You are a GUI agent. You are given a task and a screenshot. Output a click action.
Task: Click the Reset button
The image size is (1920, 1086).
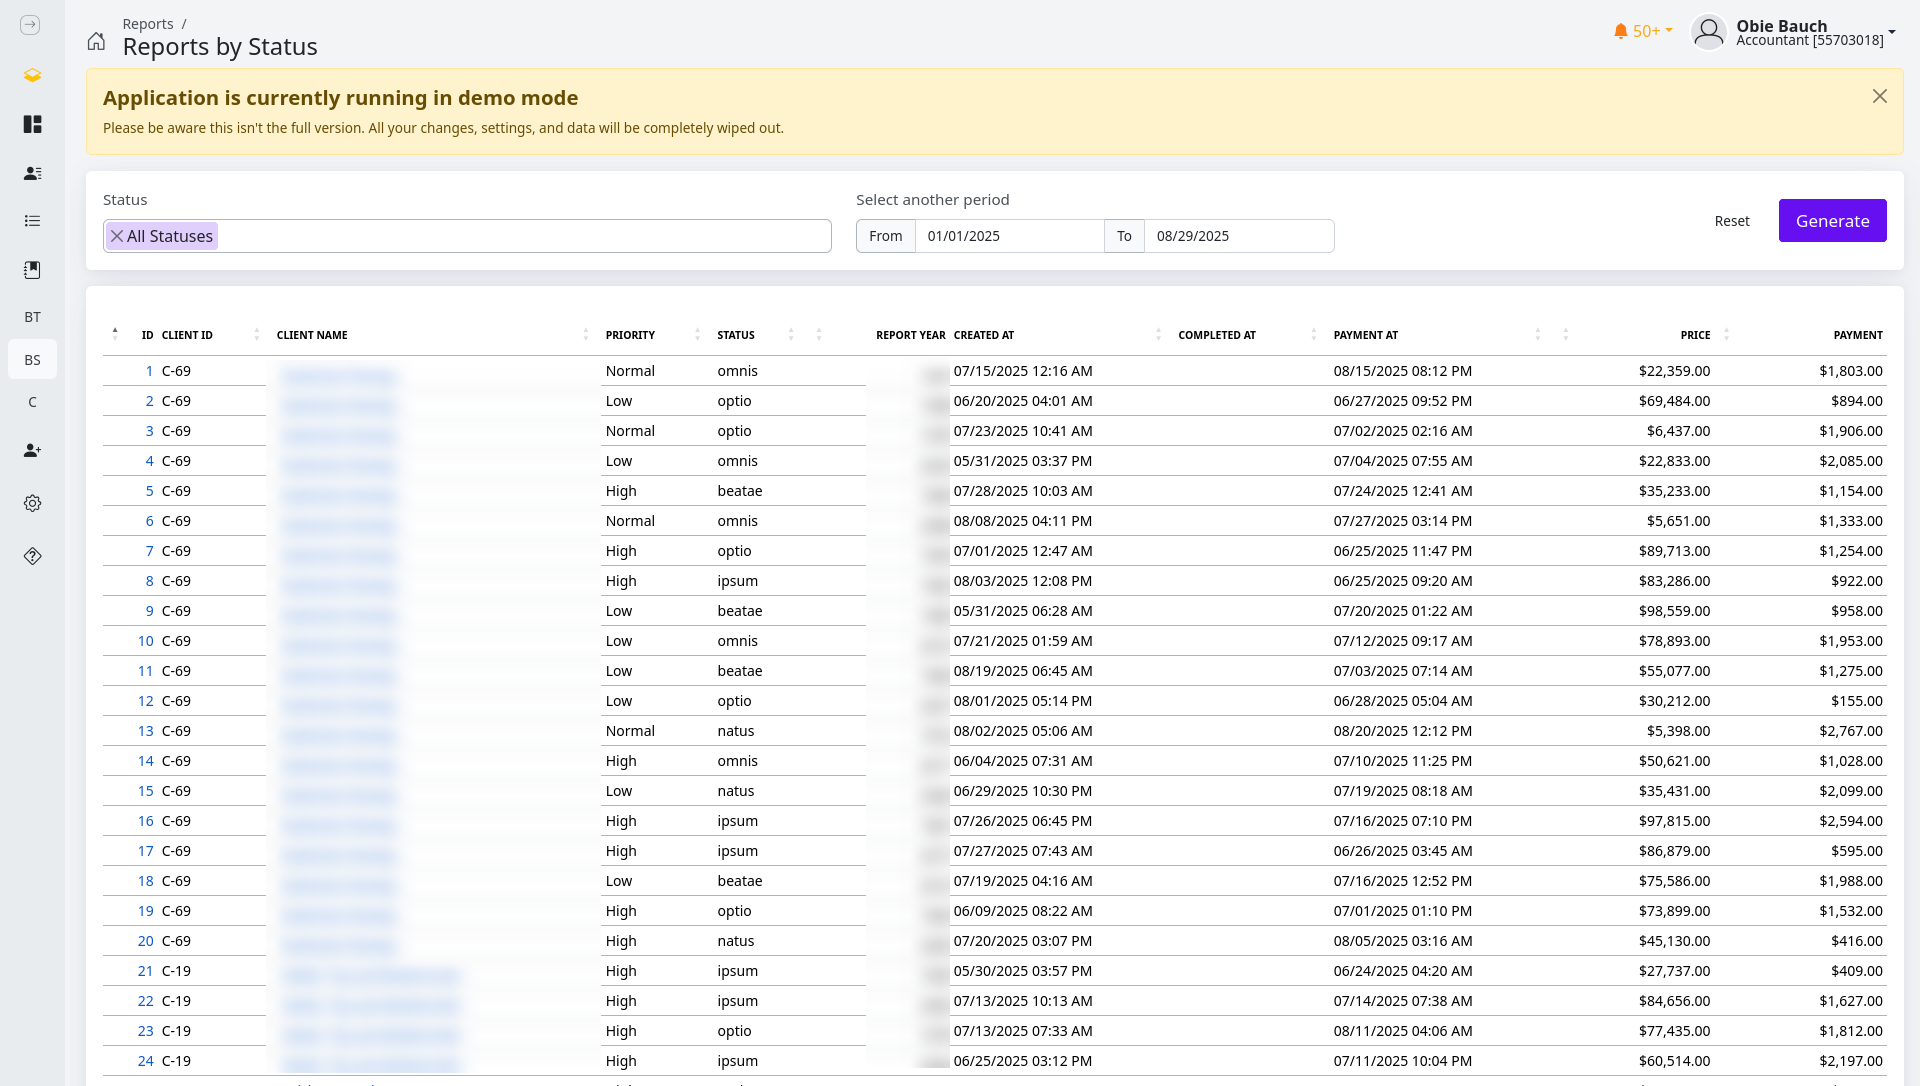point(1731,221)
